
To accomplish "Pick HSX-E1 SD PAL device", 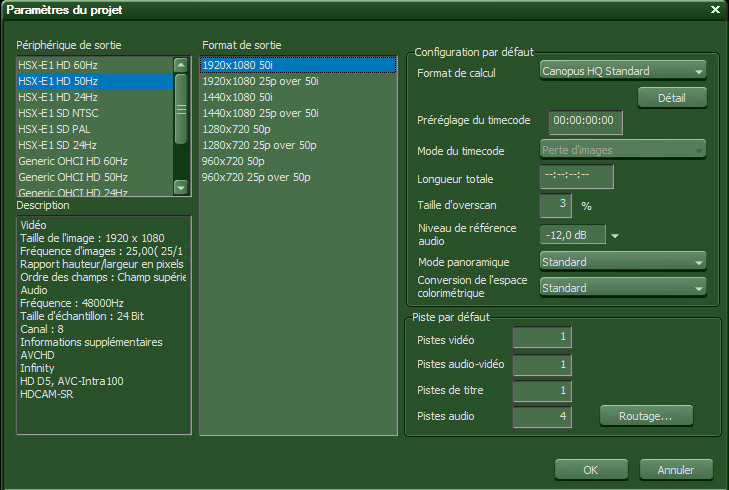I will (x=95, y=129).
